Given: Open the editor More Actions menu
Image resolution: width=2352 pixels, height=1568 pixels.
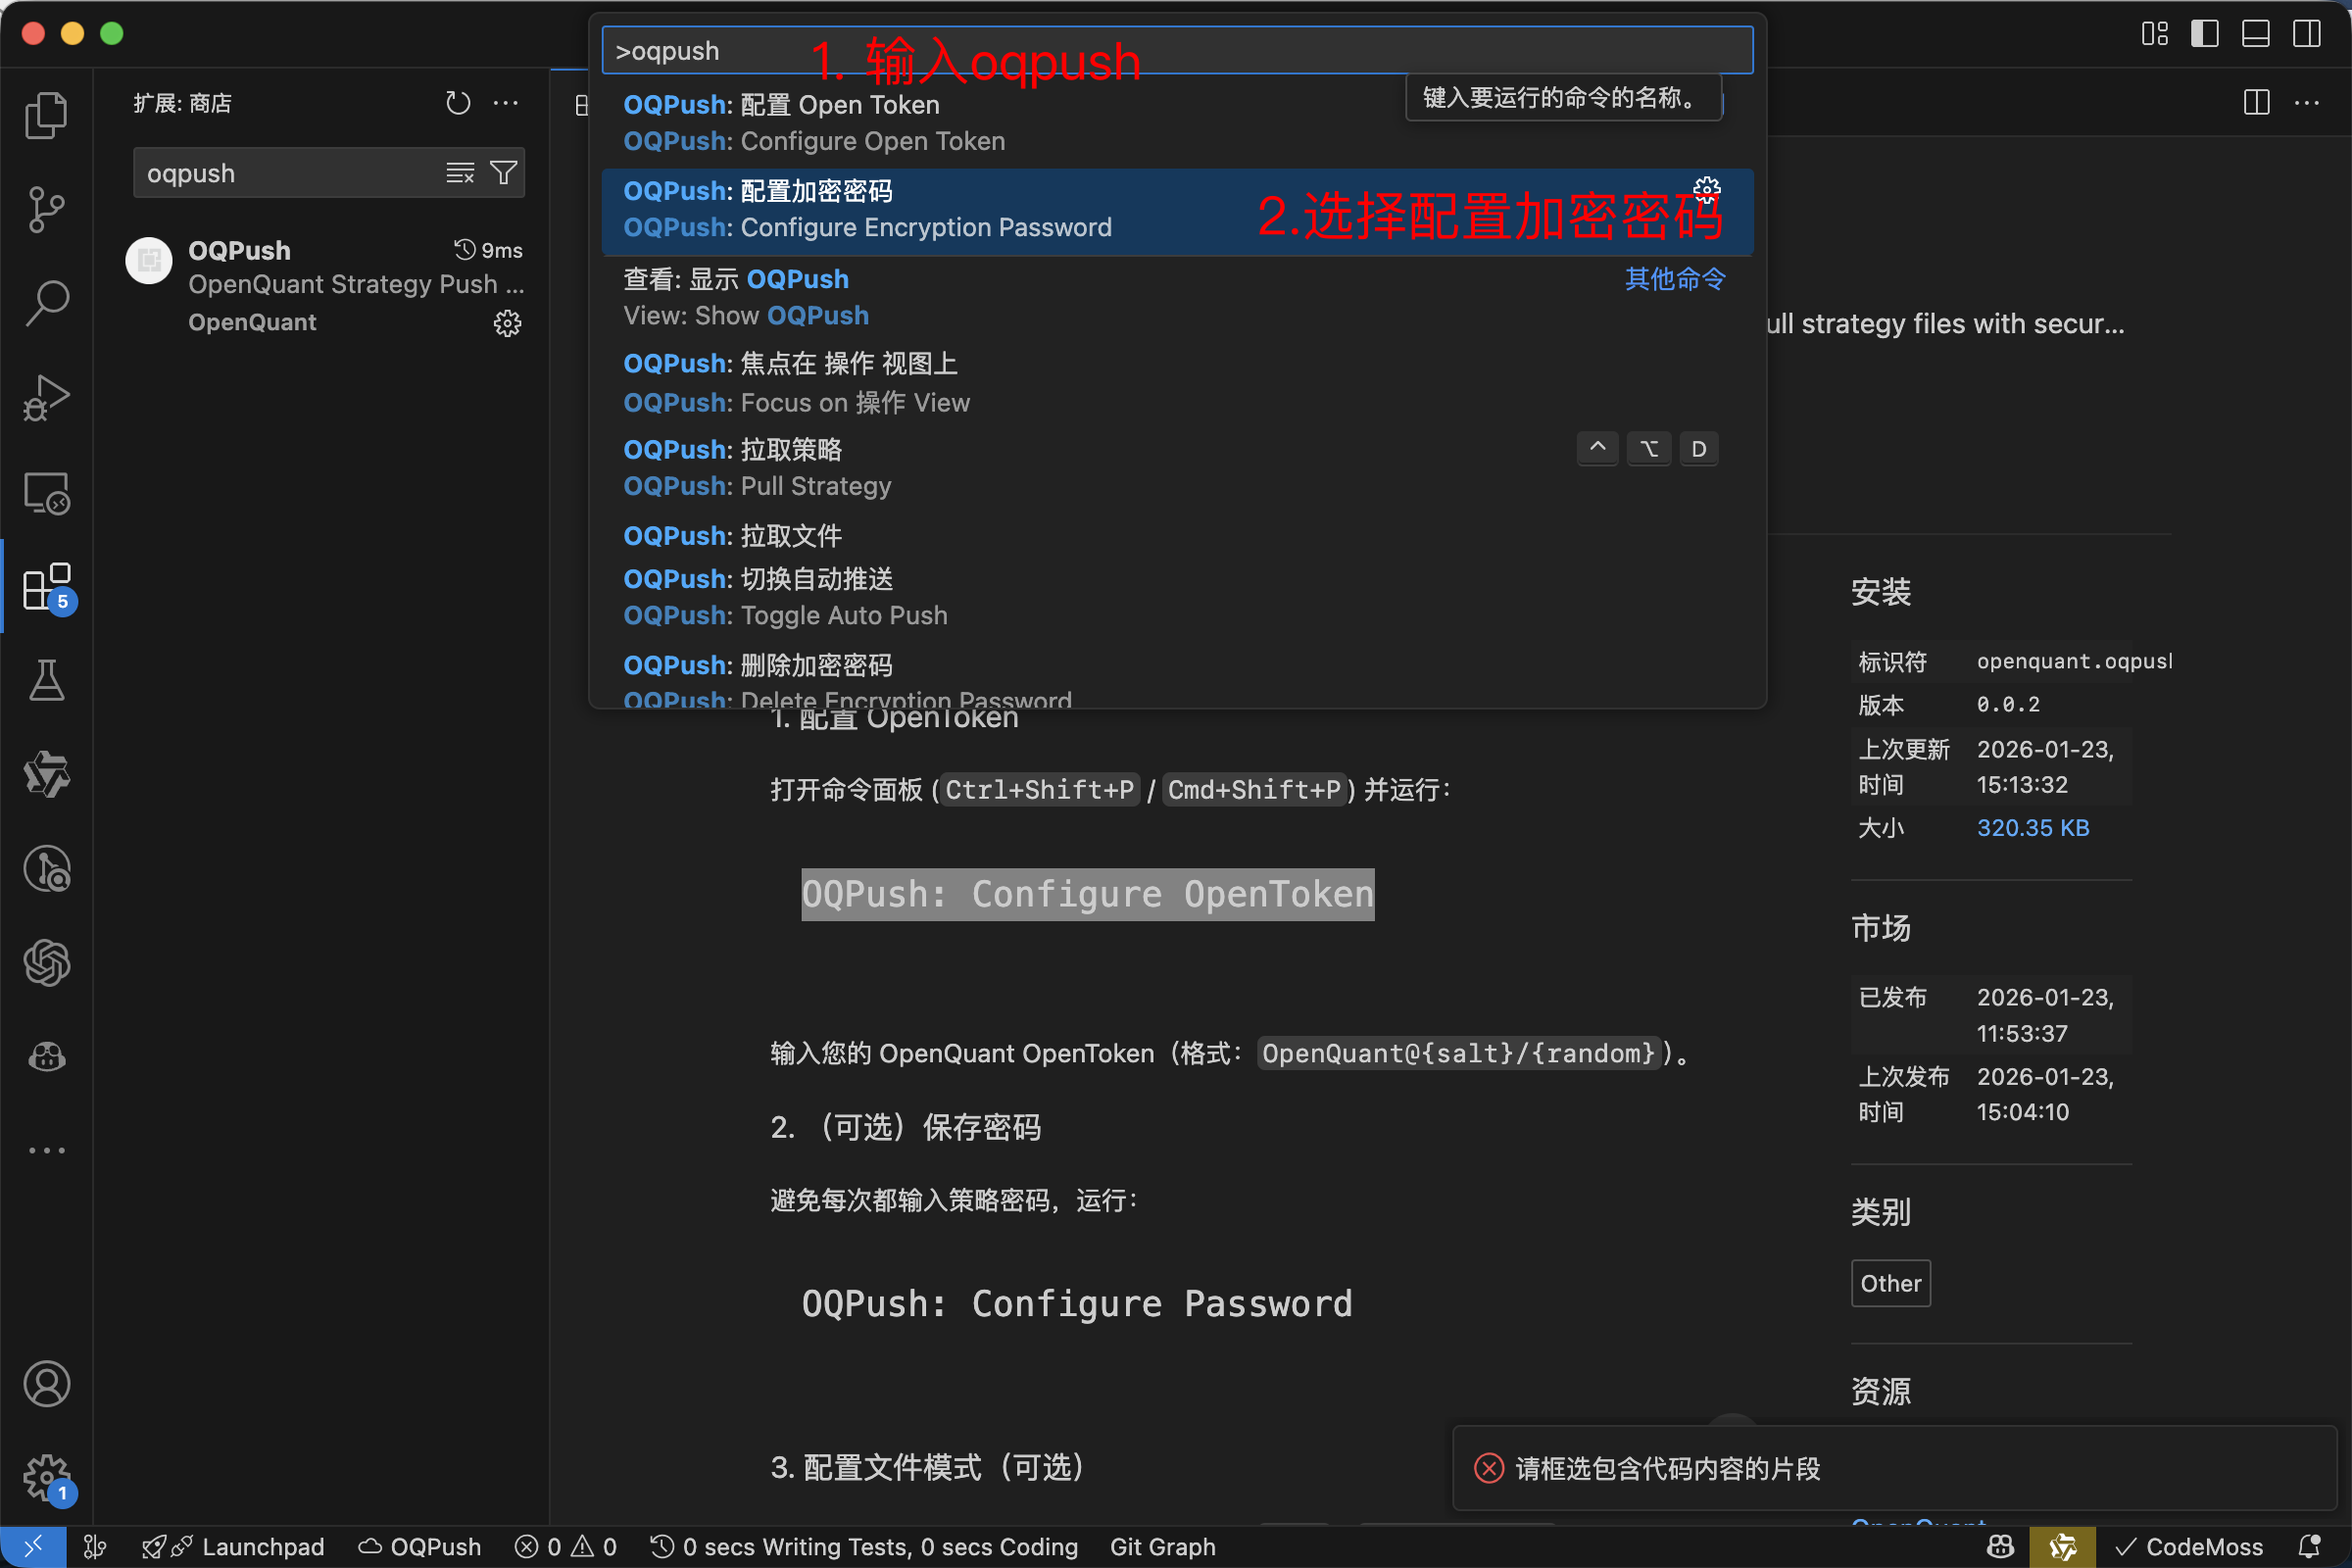Looking at the screenshot, I should pyautogui.click(x=2308, y=103).
